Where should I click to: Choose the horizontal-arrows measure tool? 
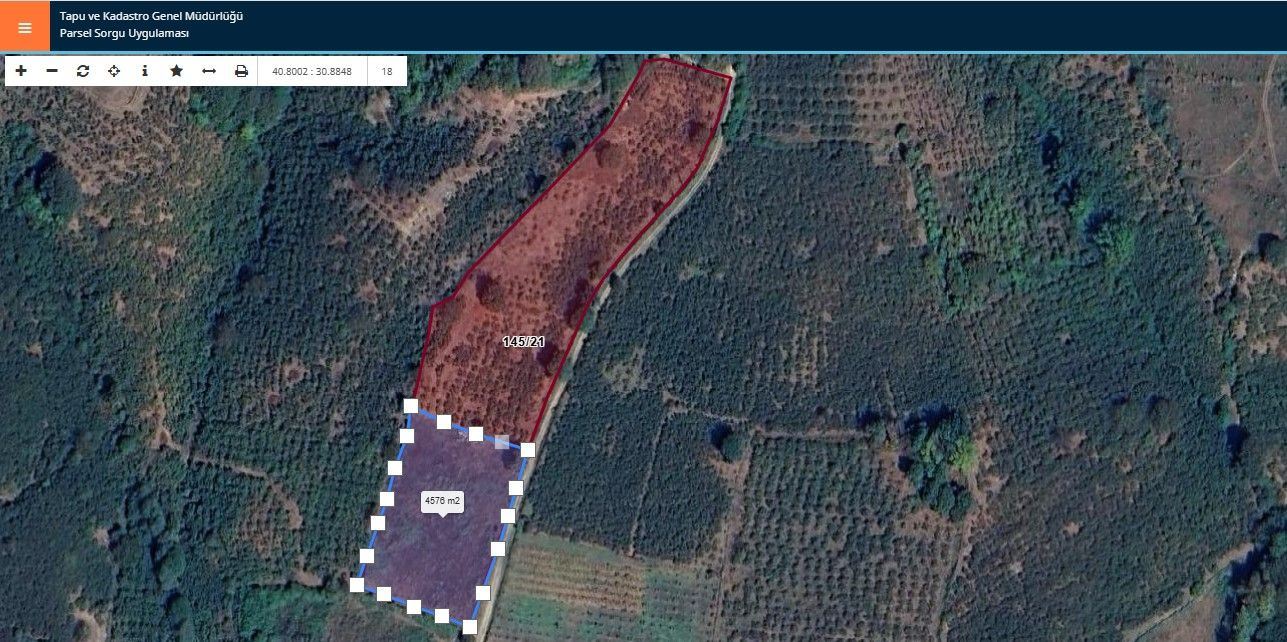point(209,71)
